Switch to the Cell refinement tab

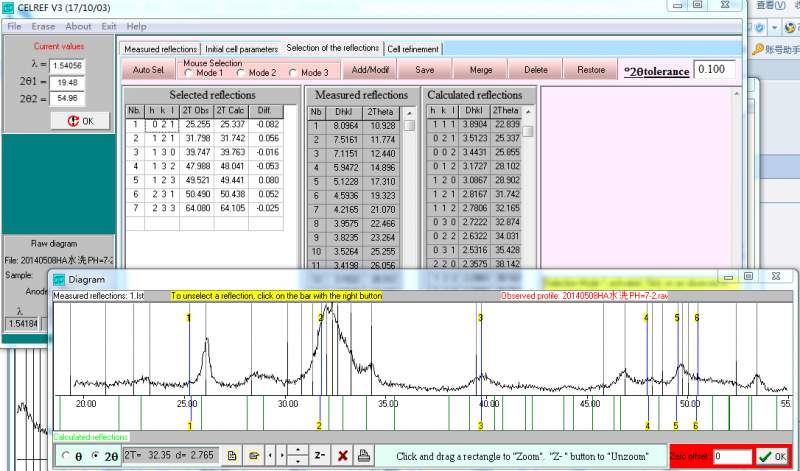[412, 48]
